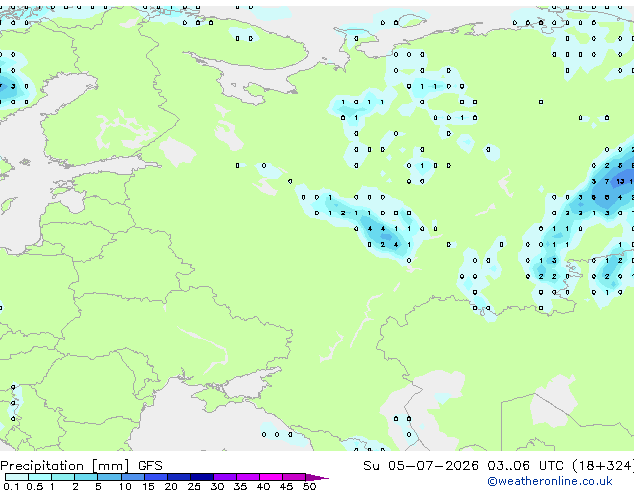Select the legend scale label '50'

click(309, 486)
